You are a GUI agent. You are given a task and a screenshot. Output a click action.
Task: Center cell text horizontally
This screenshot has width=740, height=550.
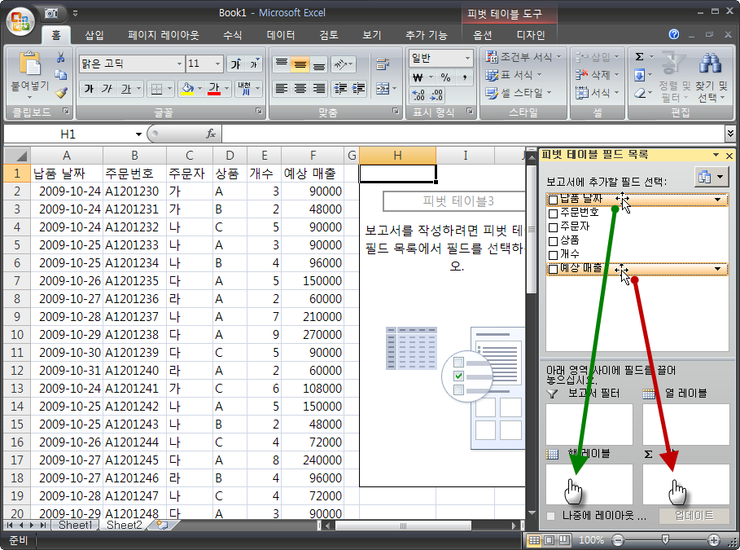[300, 88]
